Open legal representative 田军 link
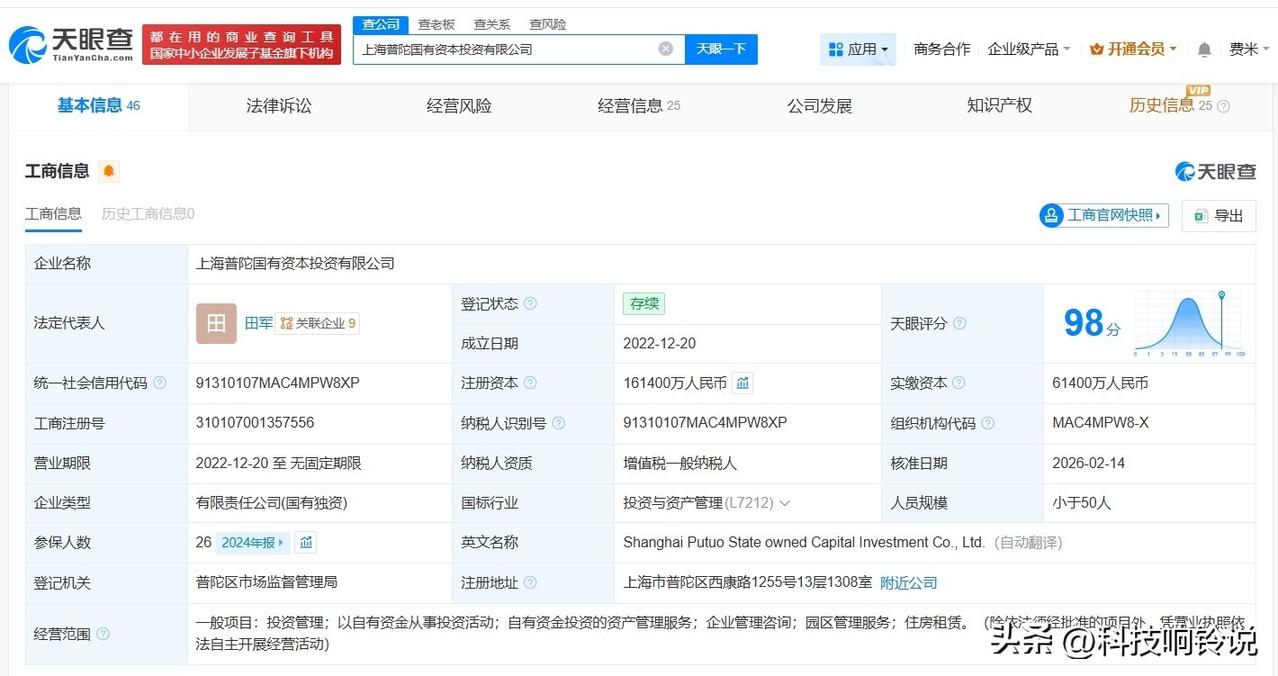This screenshot has width=1278, height=676. tap(259, 323)
